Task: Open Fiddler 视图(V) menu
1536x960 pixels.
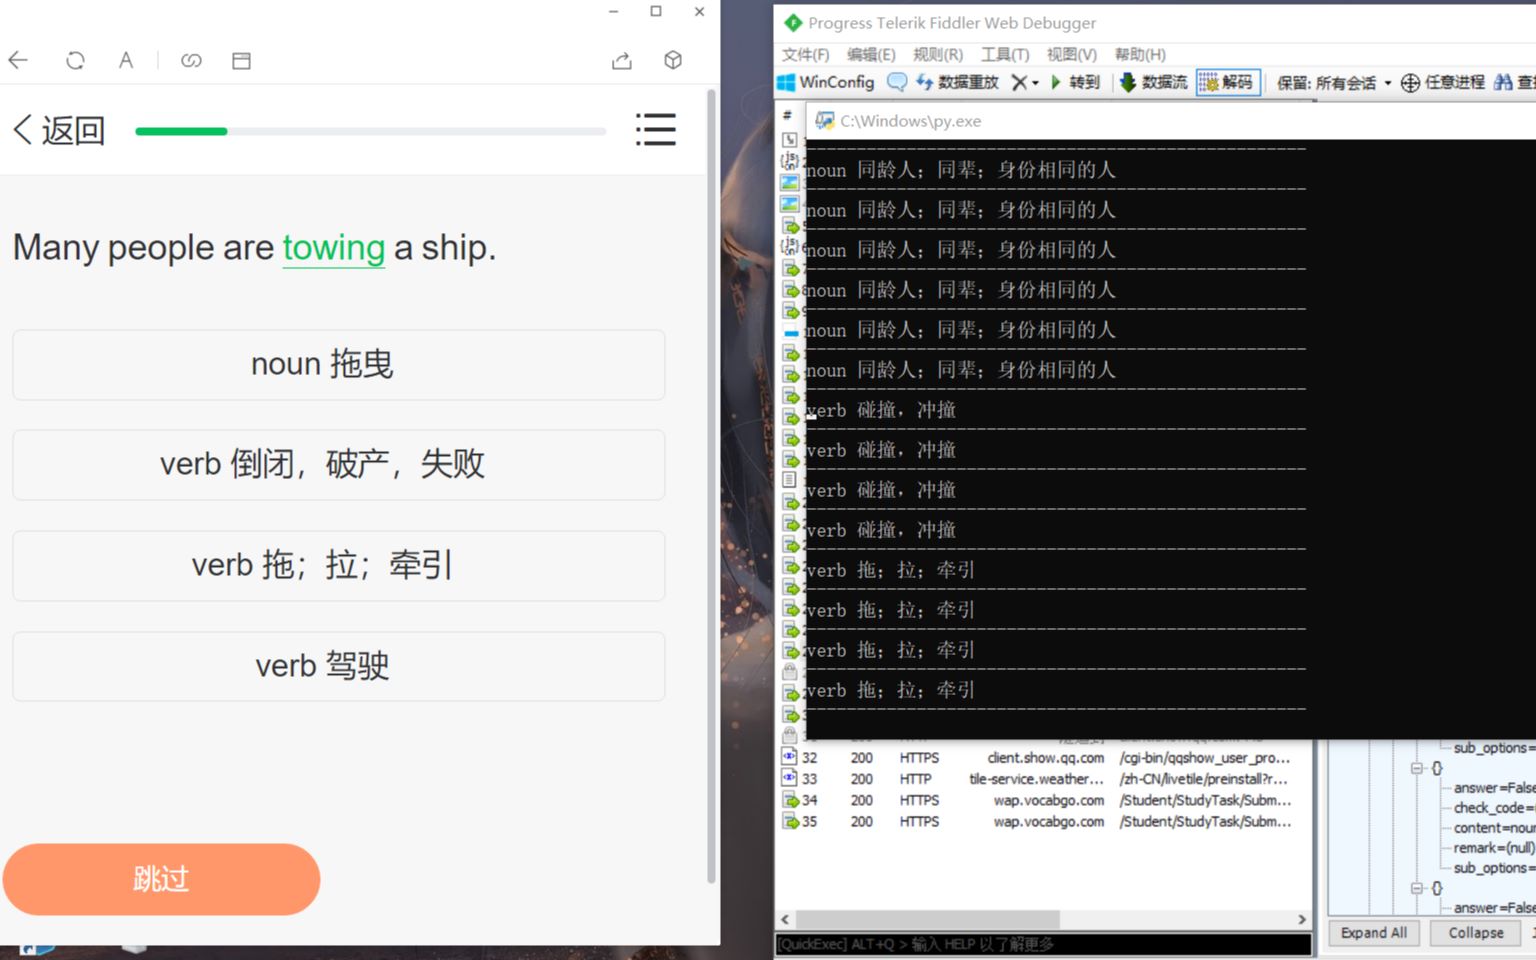Action: [1072, 54]
